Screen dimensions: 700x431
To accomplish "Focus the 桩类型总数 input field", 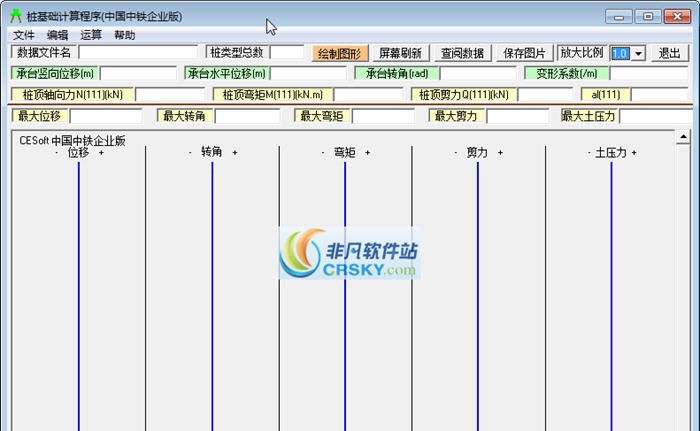I will click(x=287, y=52).
